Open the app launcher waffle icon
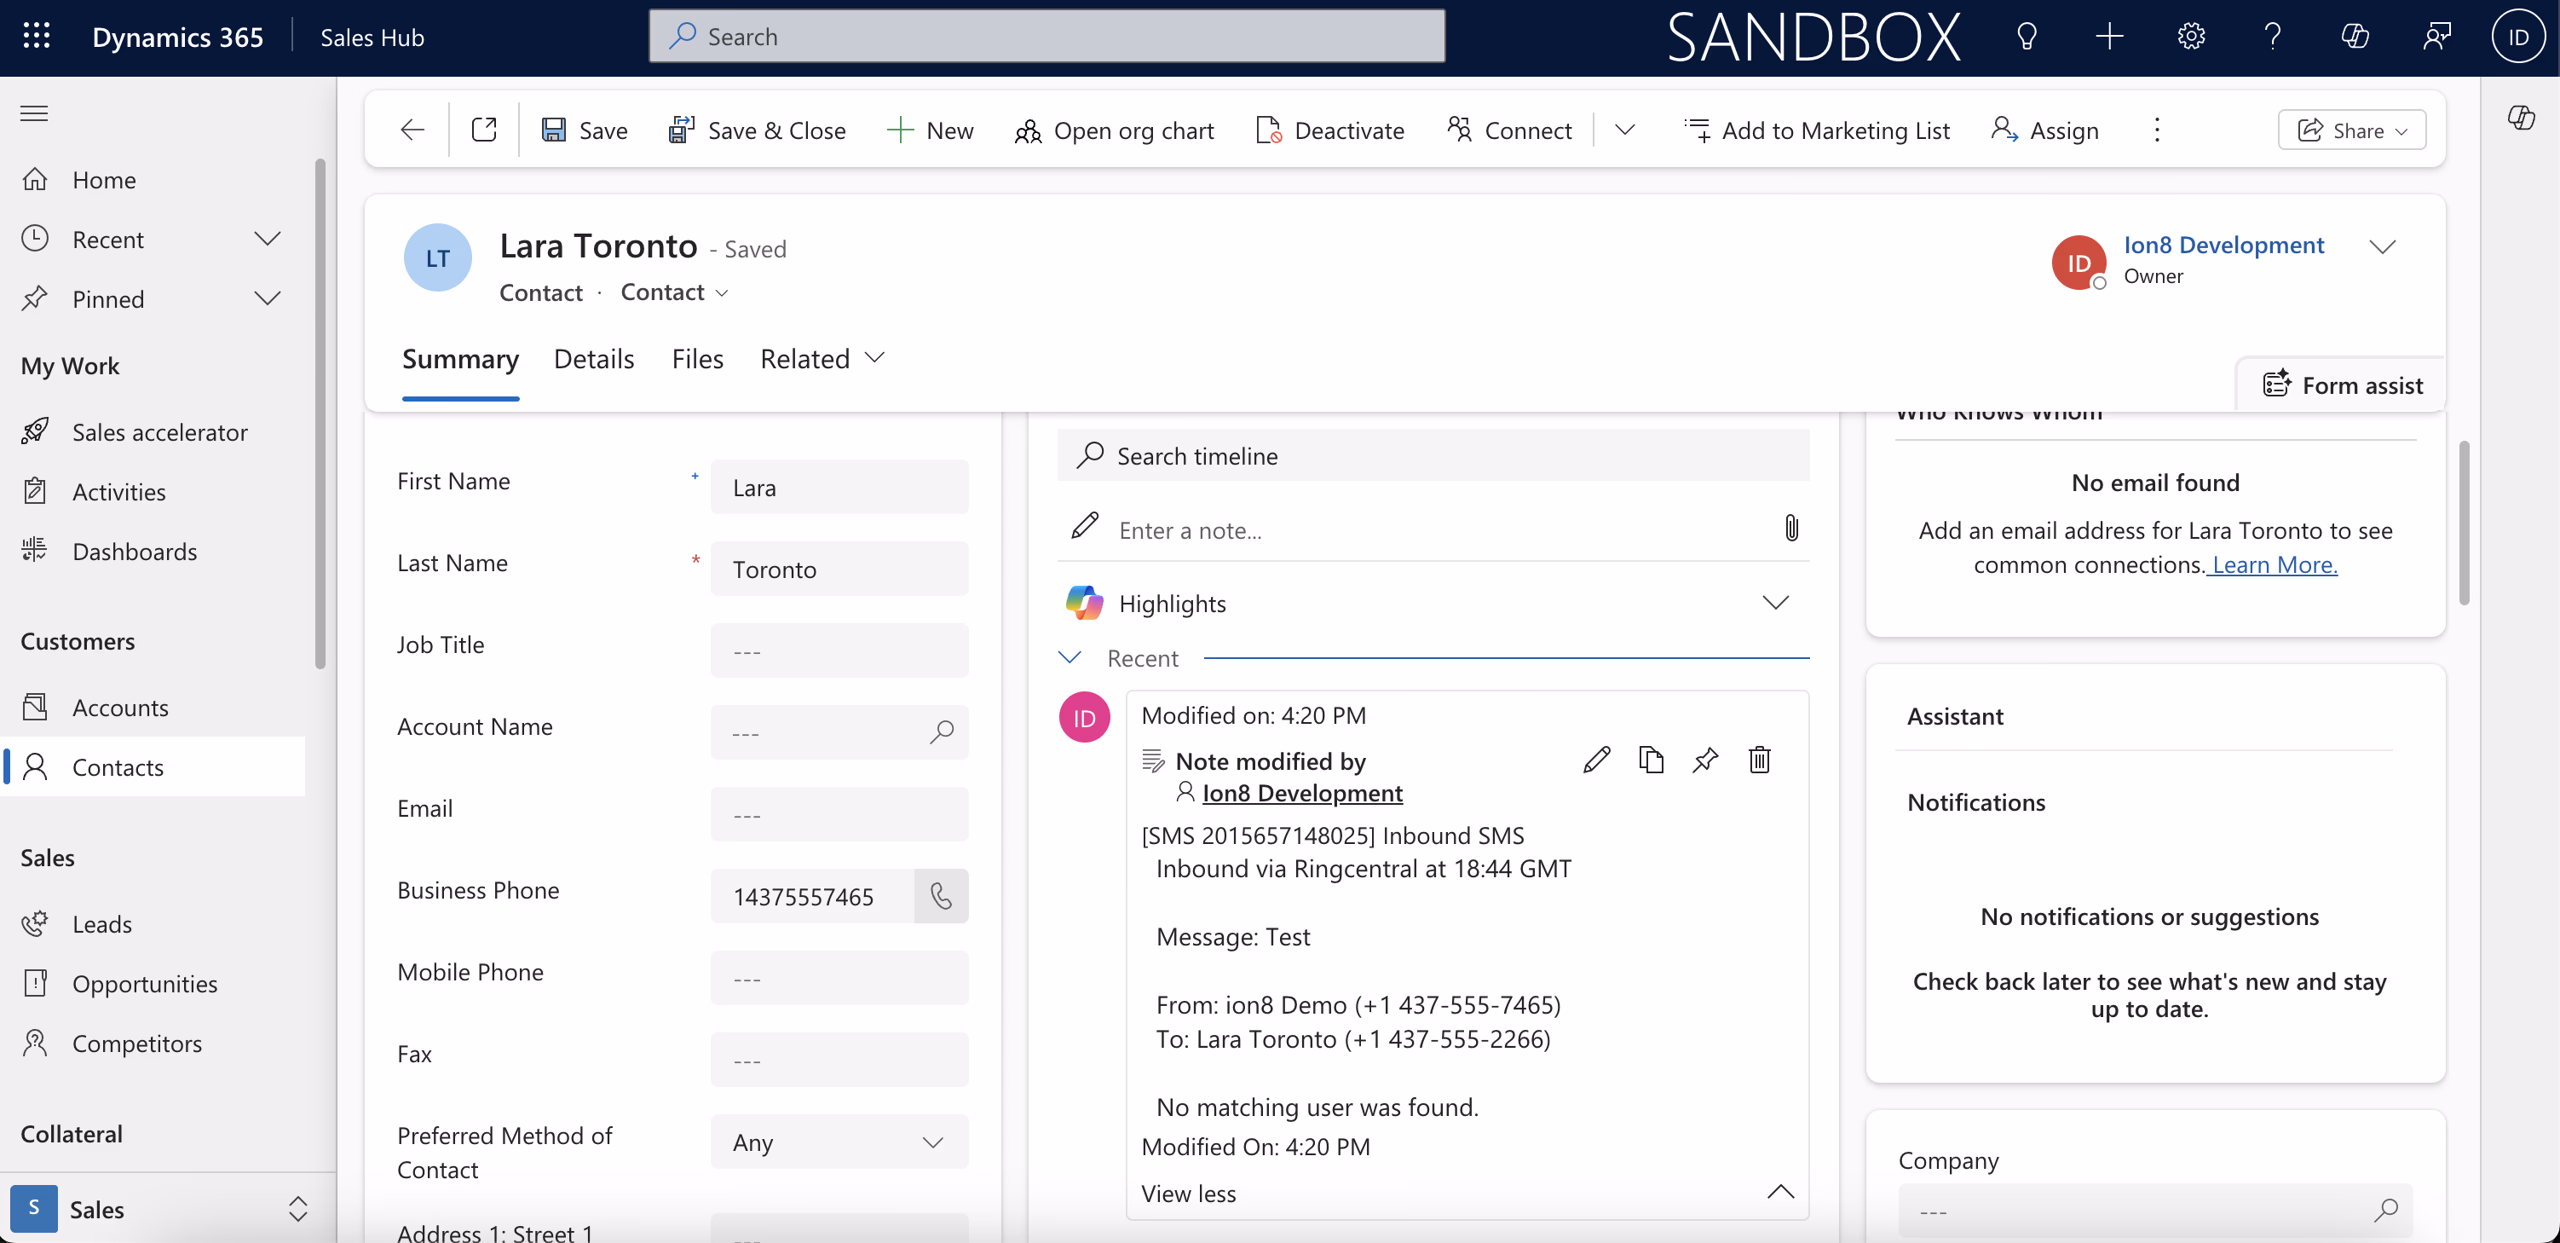The height and width of the screenshot is (1243, 2560). pyautogui.click(x=37, y=36)
